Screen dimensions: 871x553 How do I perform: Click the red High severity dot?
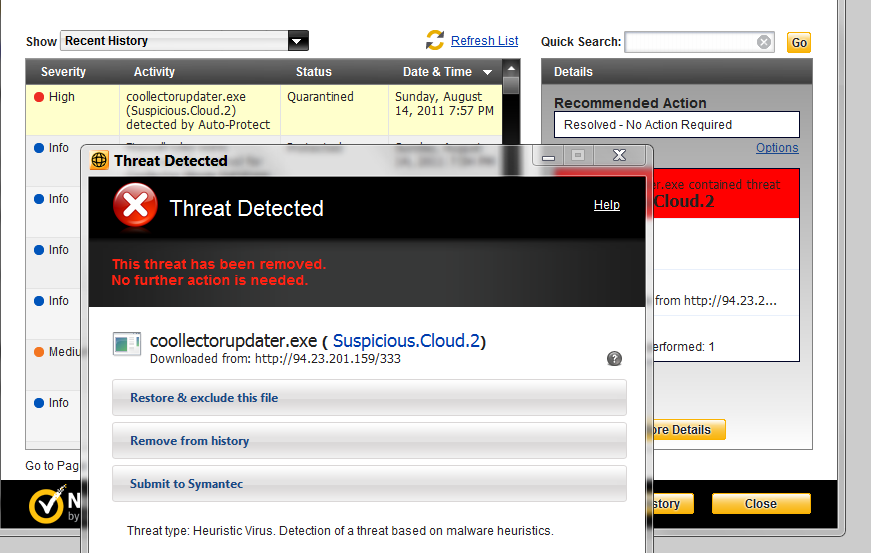(x=39, y=97)
